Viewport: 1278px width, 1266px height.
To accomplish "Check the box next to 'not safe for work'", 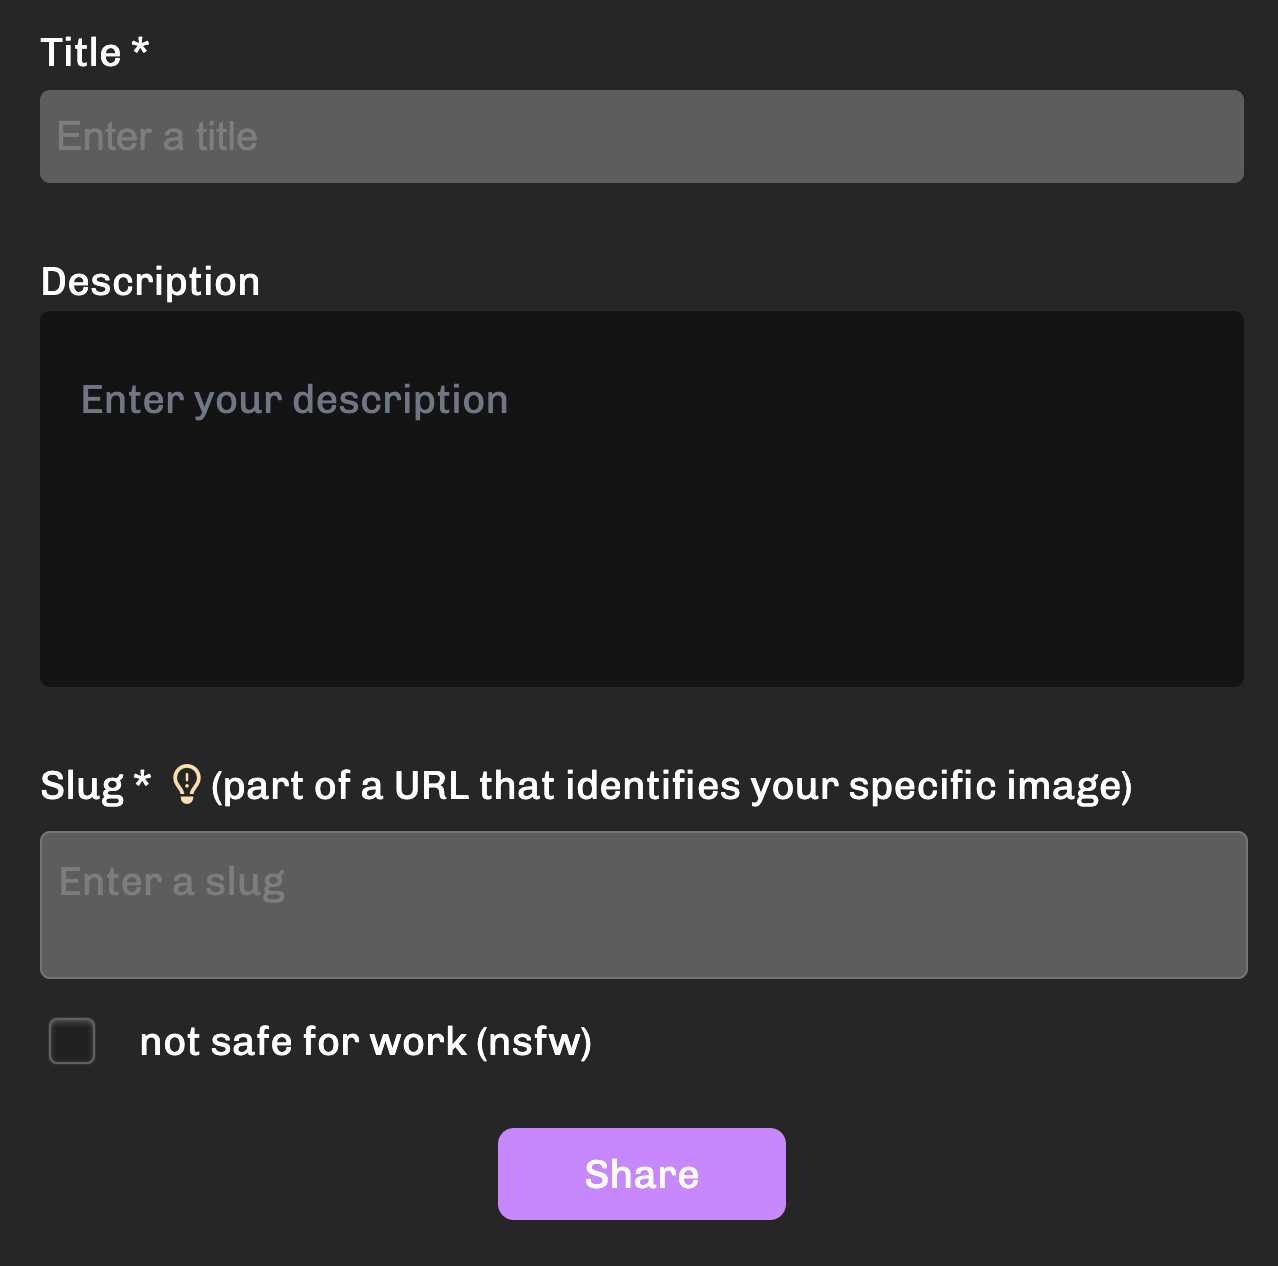I will pos(71,1040).
